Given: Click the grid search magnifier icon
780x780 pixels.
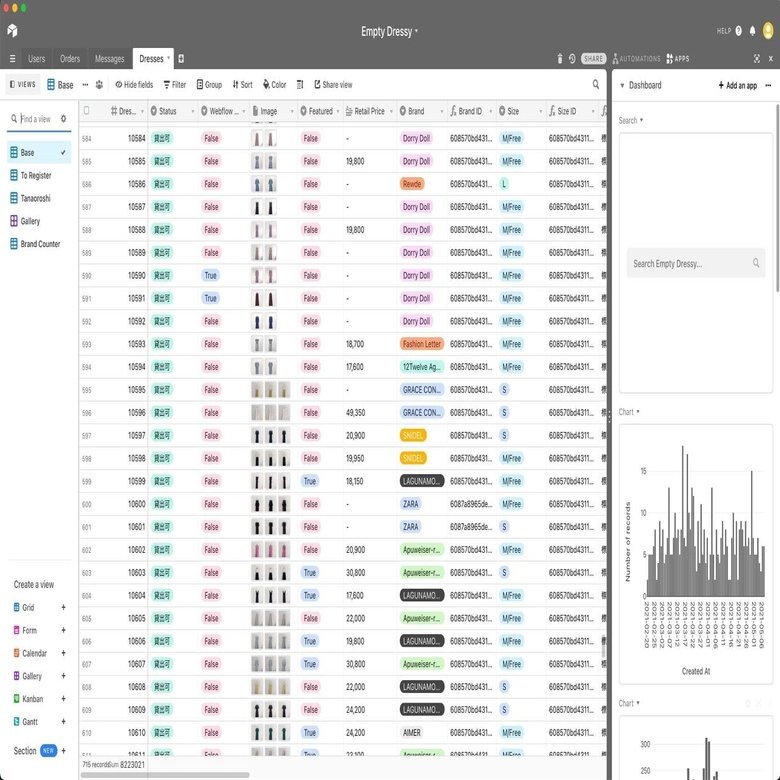Looking at the screenshot, I should coord(595,85).
